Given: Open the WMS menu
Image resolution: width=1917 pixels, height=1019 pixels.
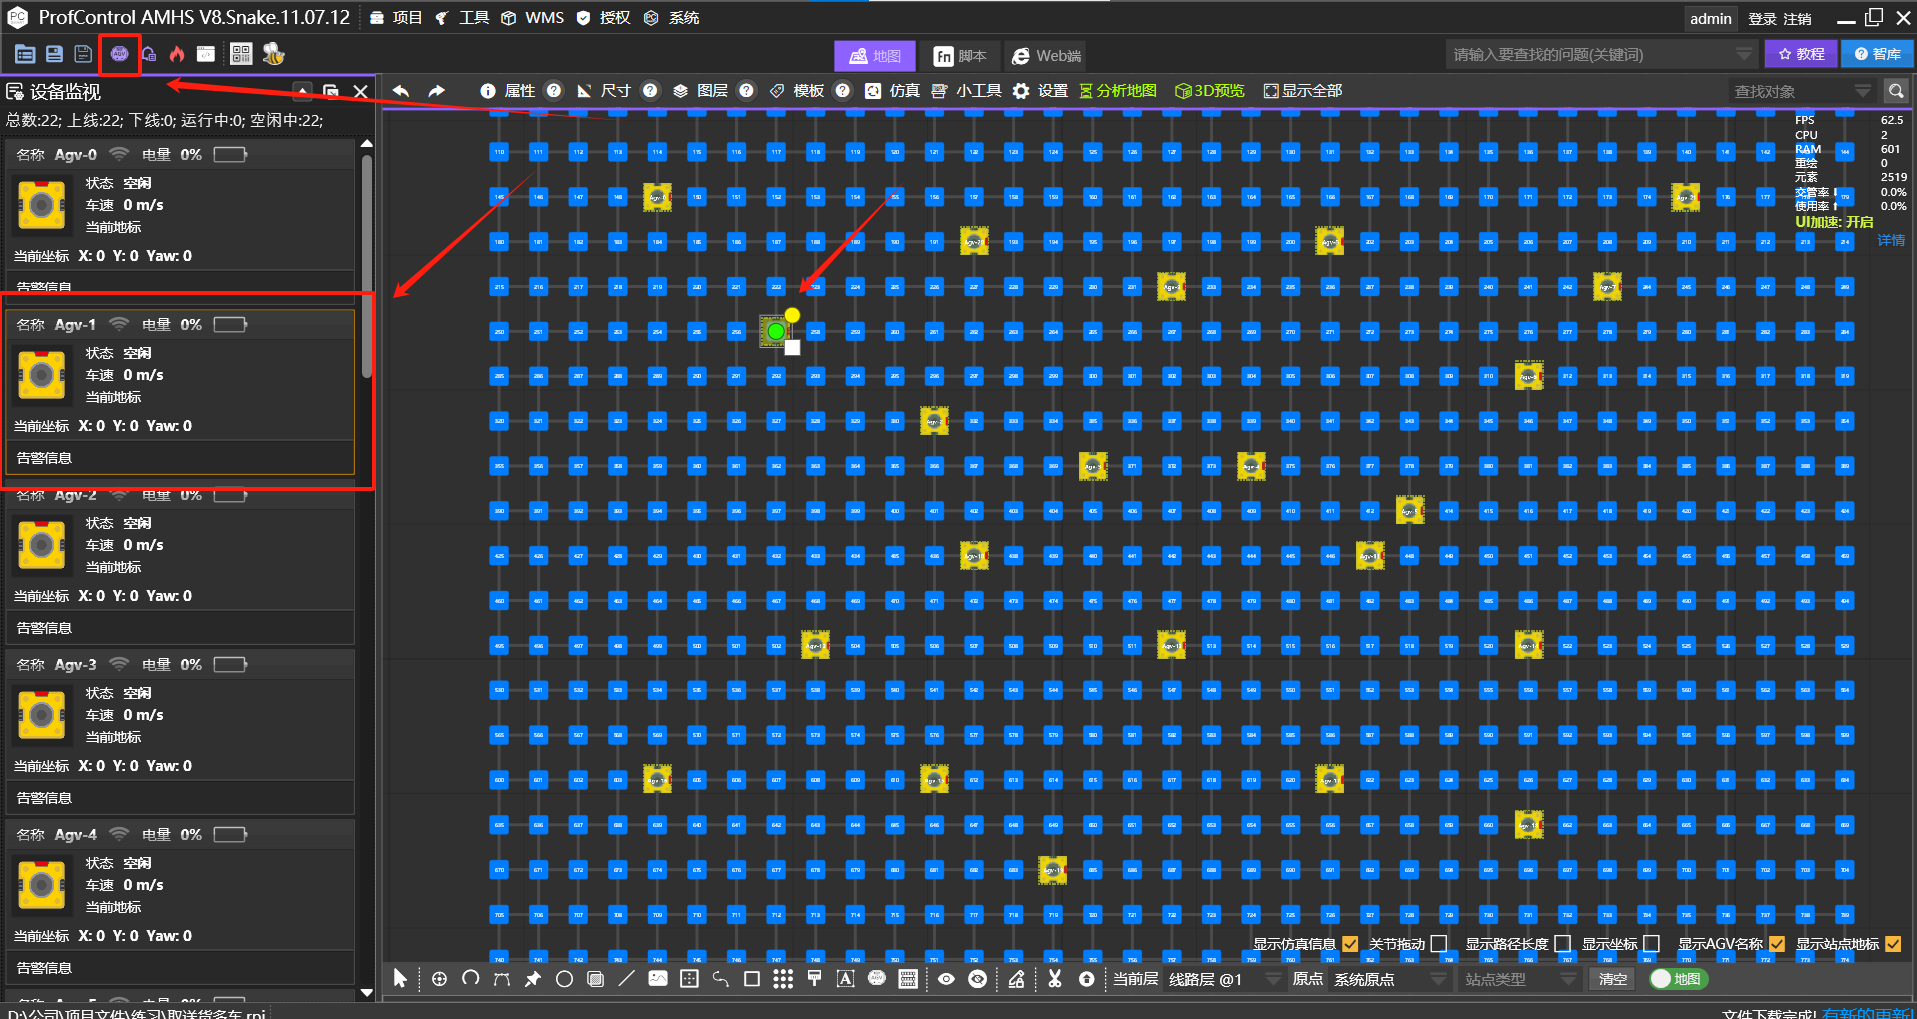Looking at the screenshot, I should pos(533,18).
